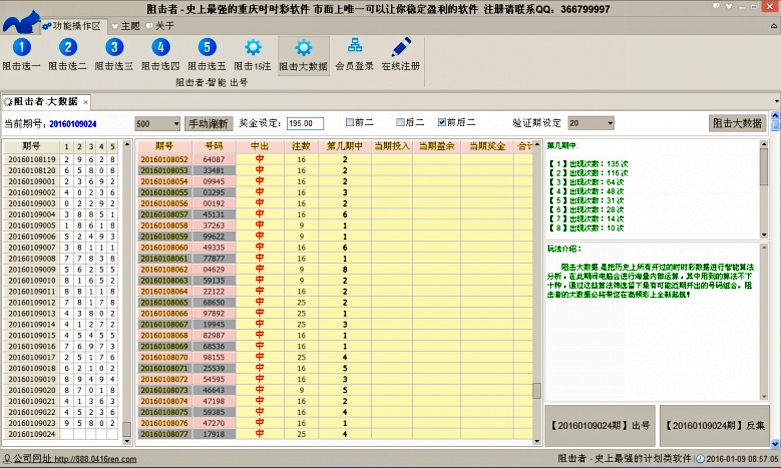Screen dimensions: 781x468
Task: Uncheck the 前后二 checkbox
Action: [x=442, y=122]
